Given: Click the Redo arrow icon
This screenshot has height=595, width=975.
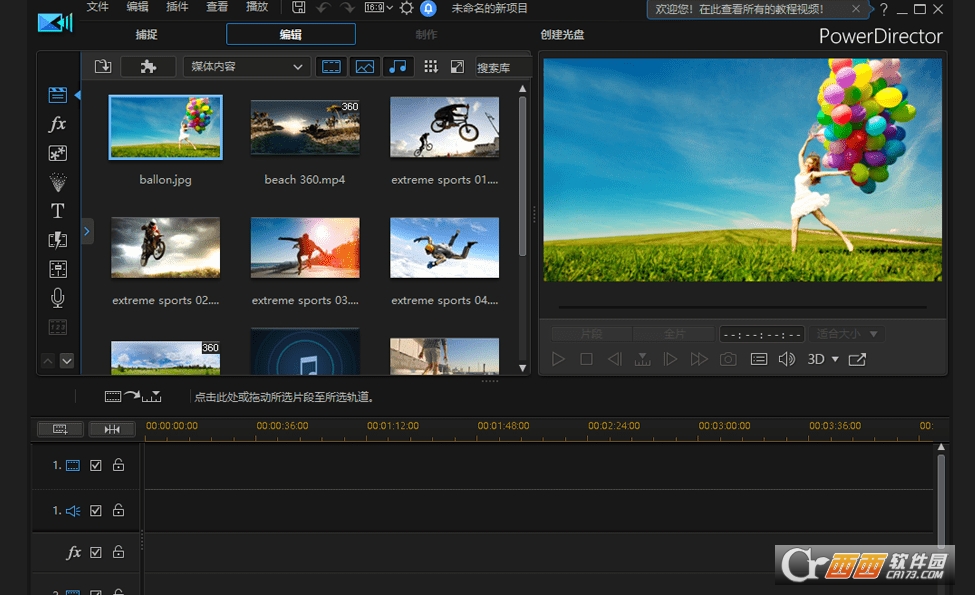Looking at the screenshot, I should click(347, 8).
